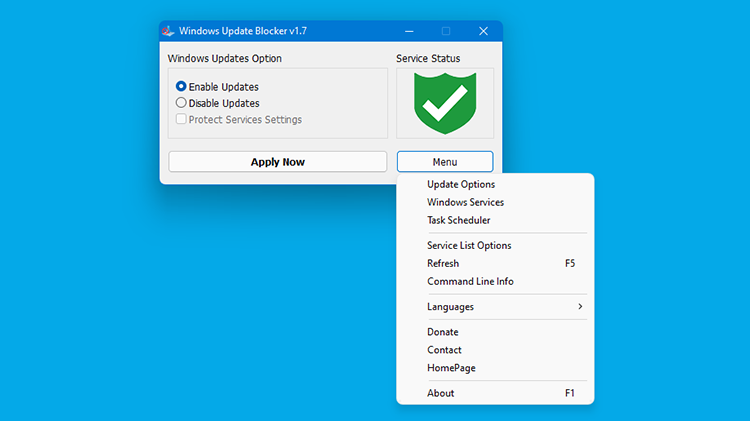This screenshot has width=750, height=421.
Task: Click the Windows Update Blocker v1.7 title text
Action: coord(243,31)
